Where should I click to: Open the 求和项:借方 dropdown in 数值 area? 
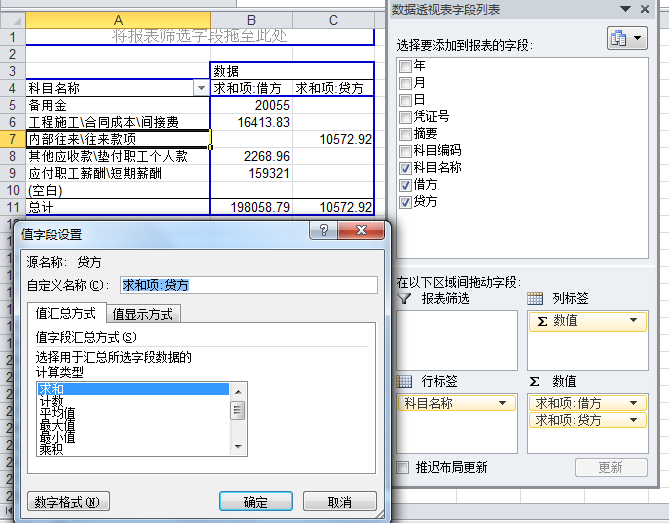[634, 403]
